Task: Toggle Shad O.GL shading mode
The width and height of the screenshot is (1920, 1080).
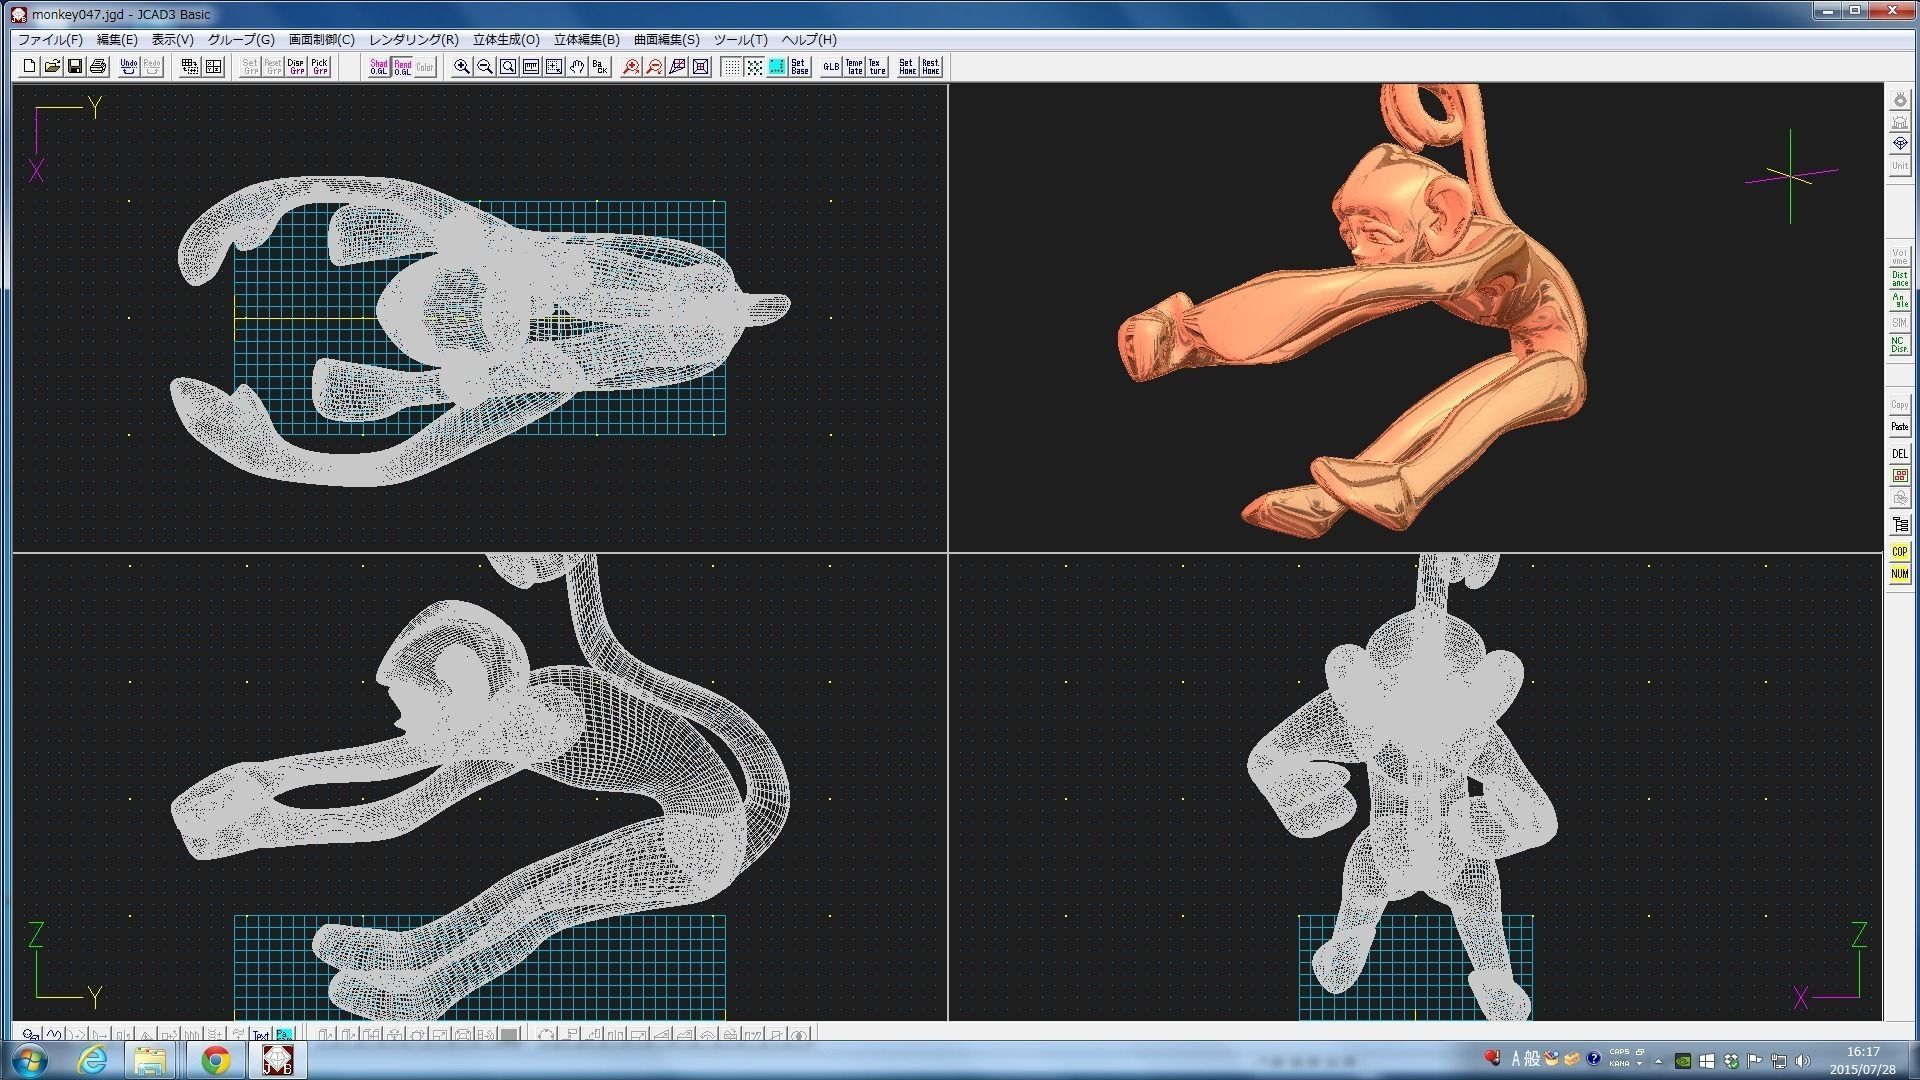Action: click(379, 67)
